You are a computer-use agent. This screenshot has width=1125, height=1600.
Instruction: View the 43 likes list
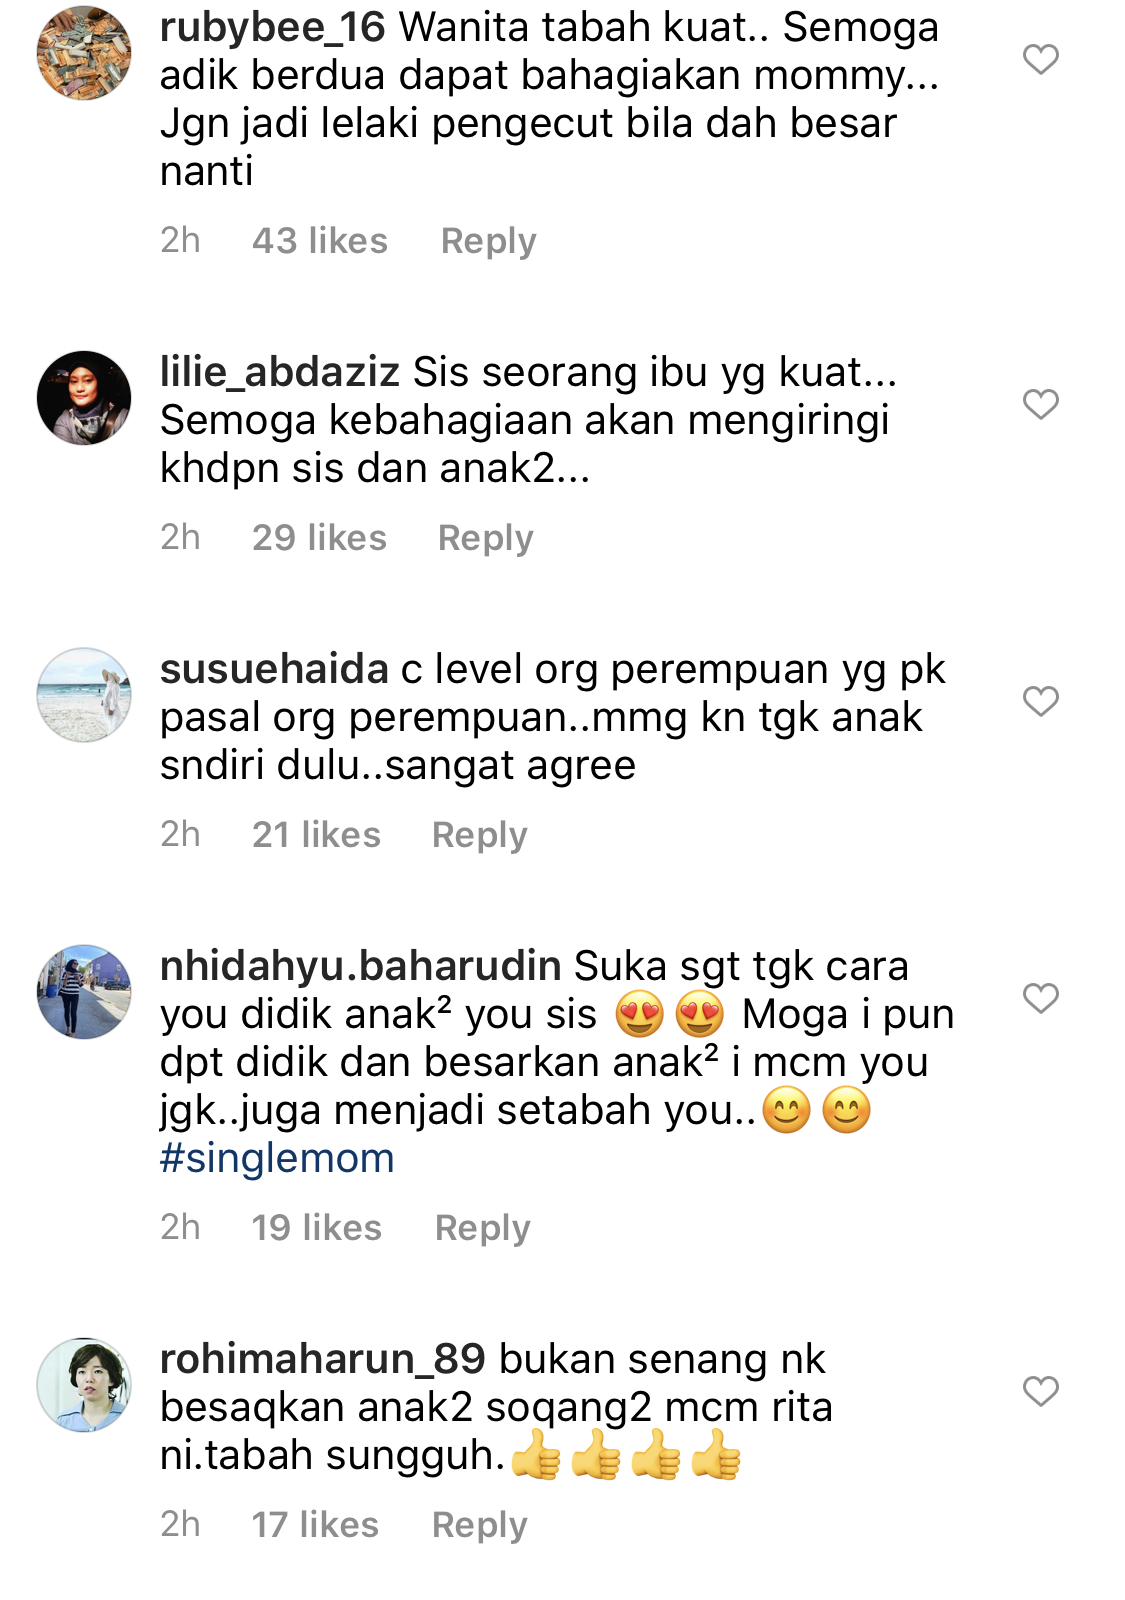tap(320, 241)
